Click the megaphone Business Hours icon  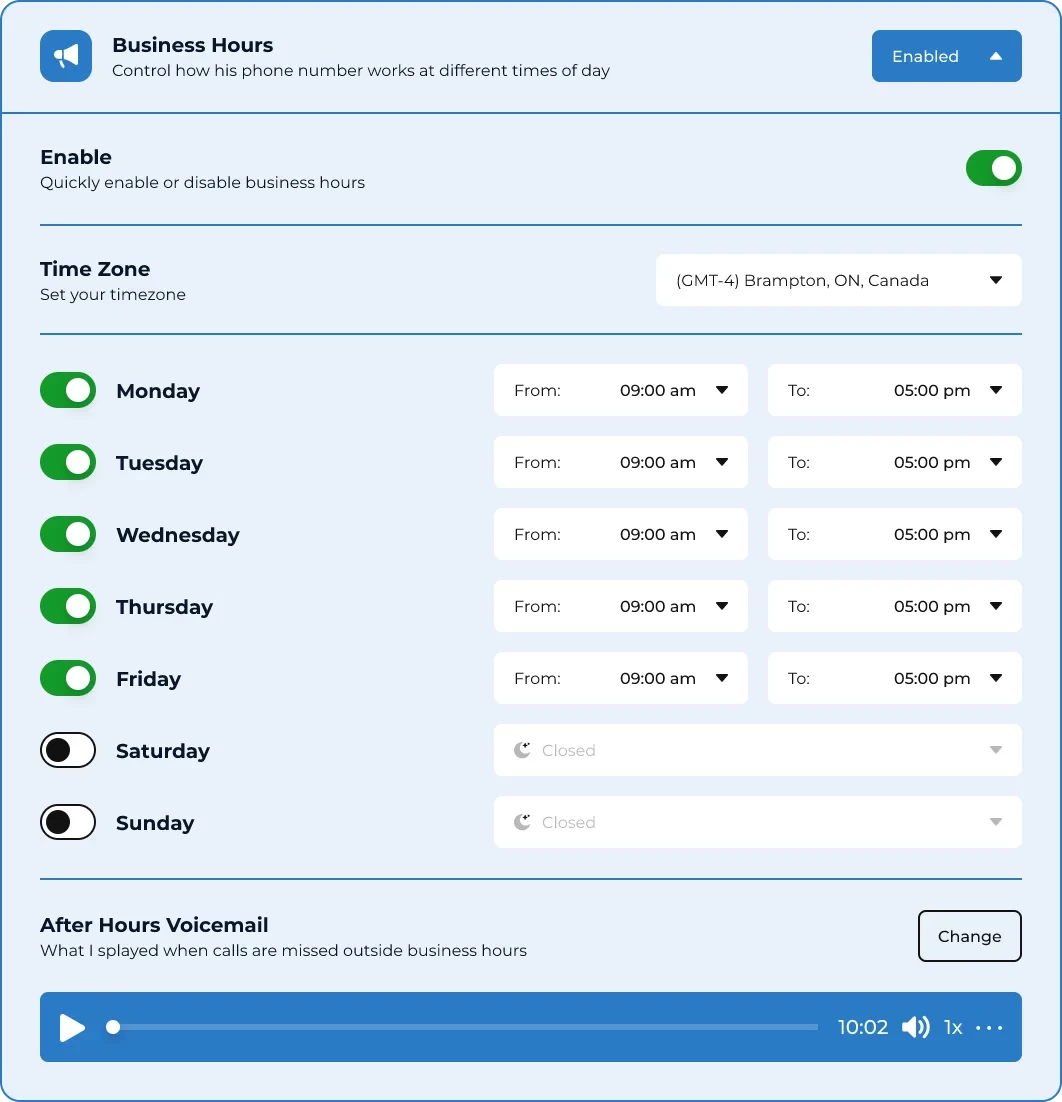pos(66,56)
